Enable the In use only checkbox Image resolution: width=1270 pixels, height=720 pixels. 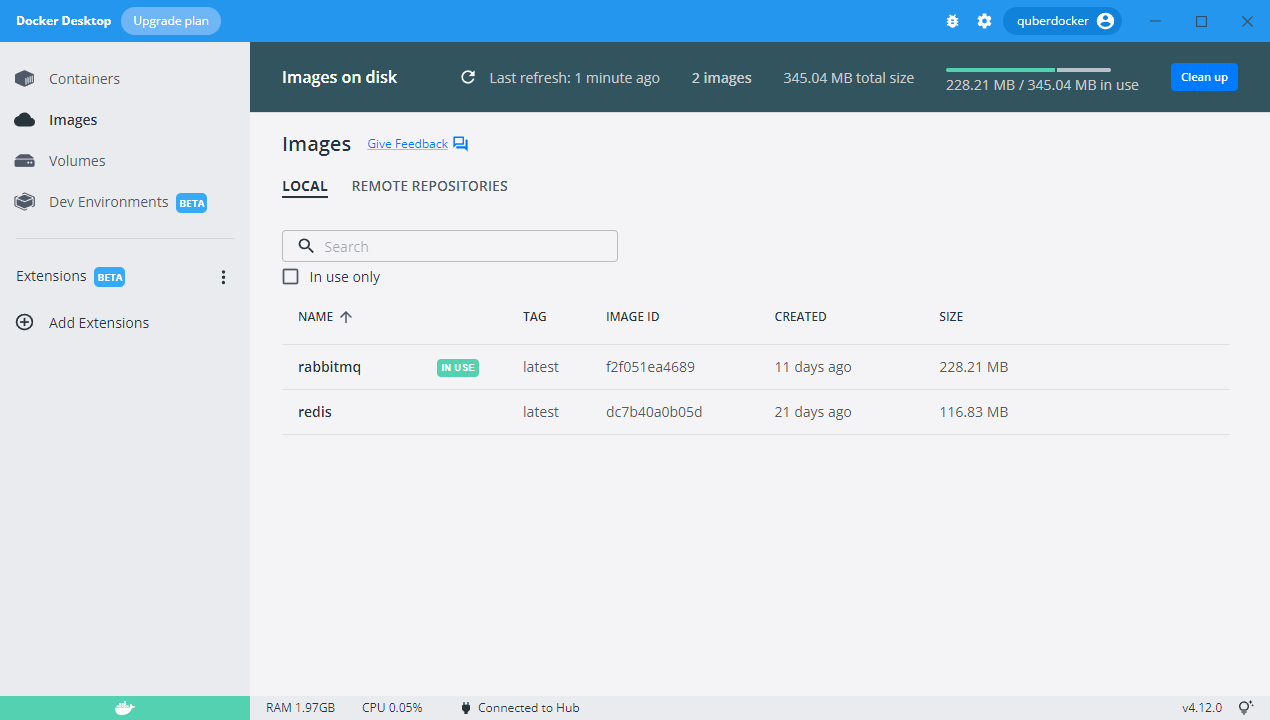click(291, 277)
